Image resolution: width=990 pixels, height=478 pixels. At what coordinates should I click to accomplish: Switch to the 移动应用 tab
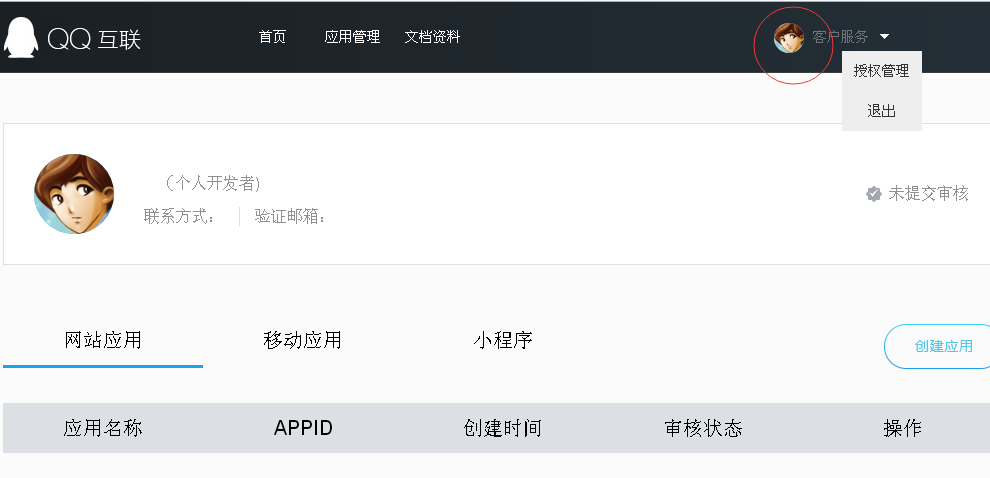coord(302,340)
